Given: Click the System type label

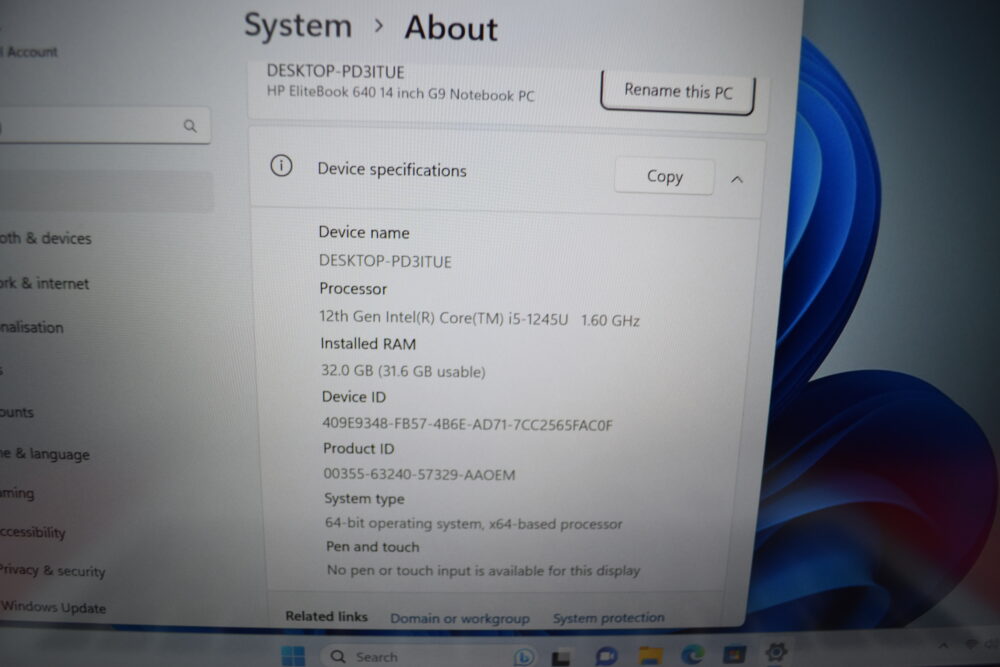Looking at the screenshot, I should point(364,499).
